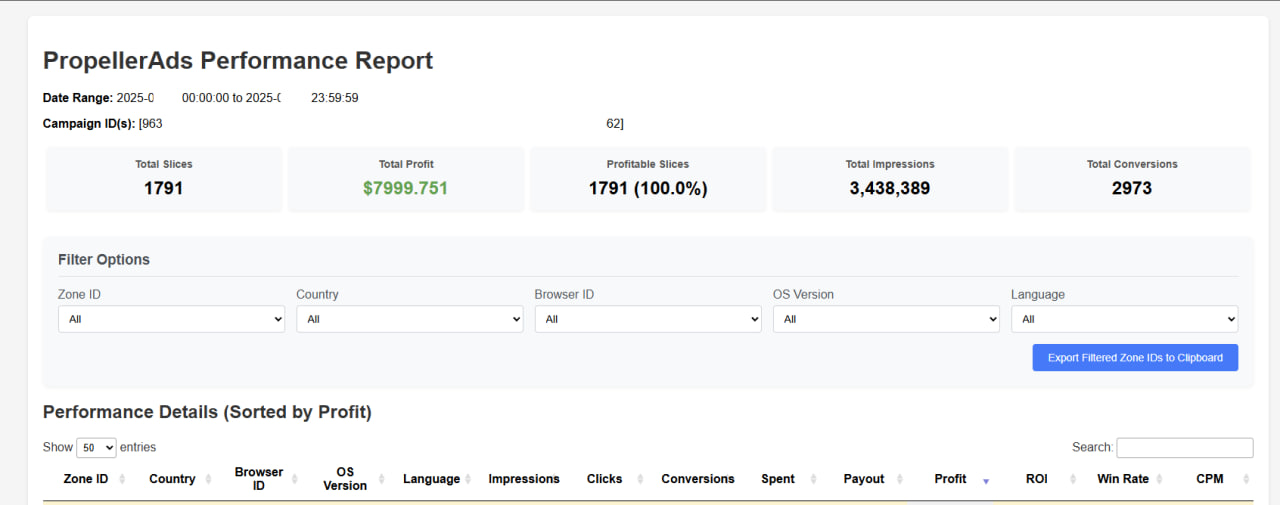
Task: Click the Total Profit value $7999.751
Action: tap(406, 188)
